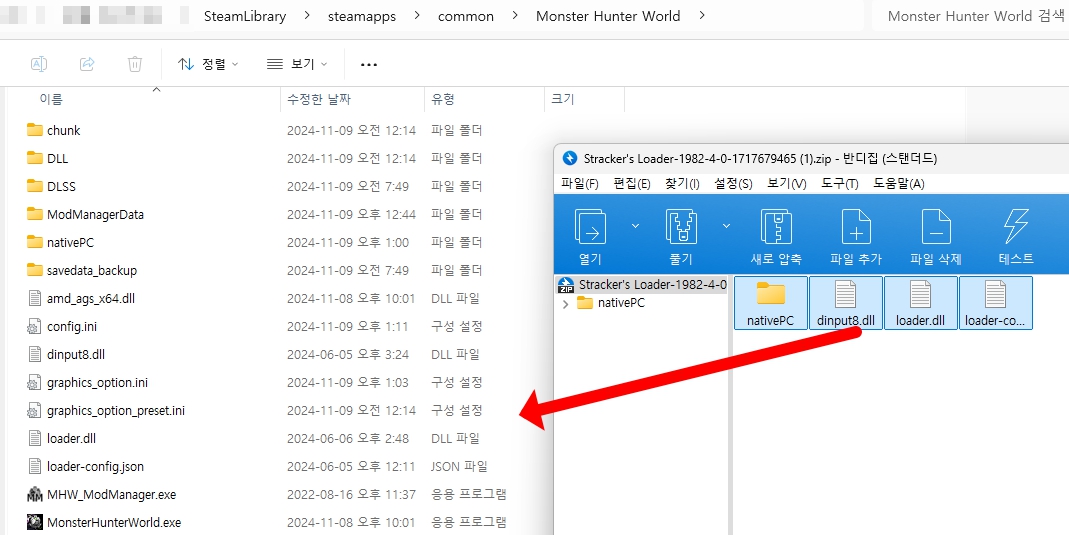Select MonsterHunterWorld.exe in the file list
1069x535 pixels.
(x=113, y=522)
